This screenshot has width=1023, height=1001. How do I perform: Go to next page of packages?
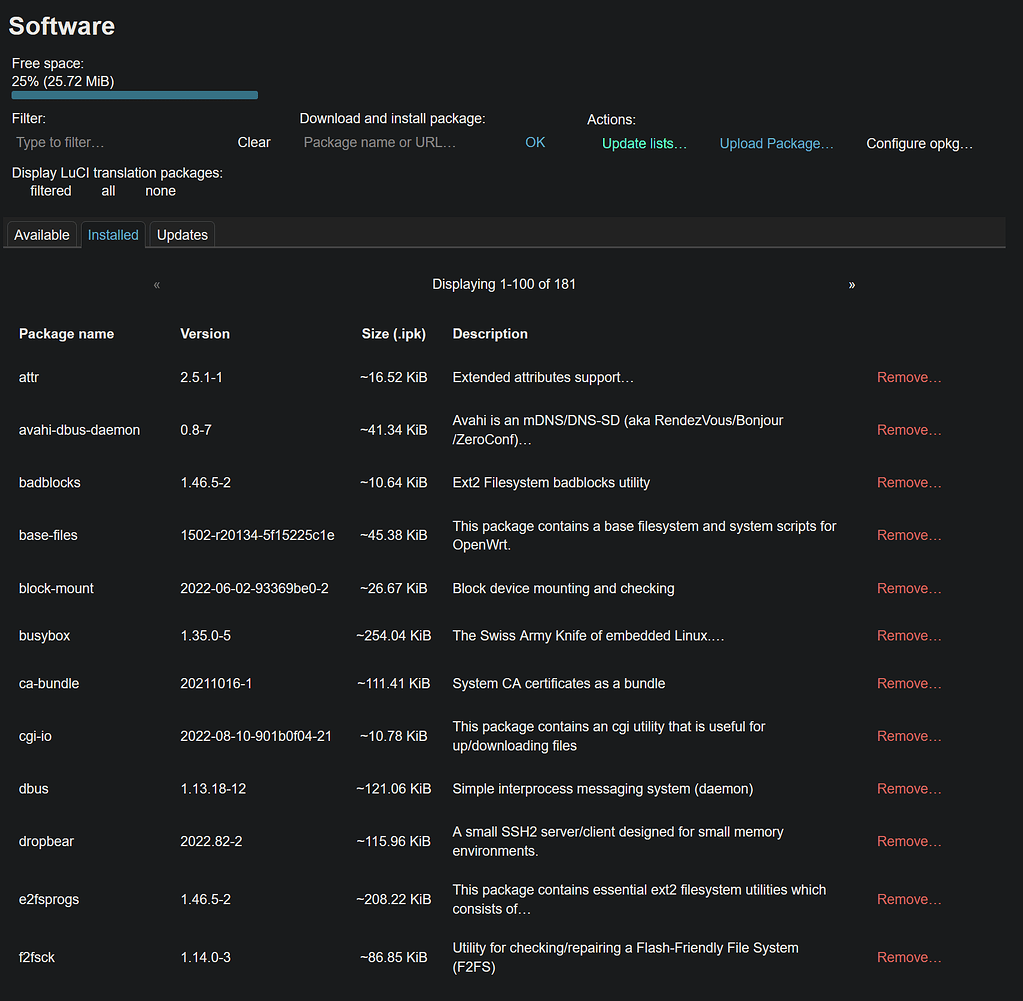852,285
